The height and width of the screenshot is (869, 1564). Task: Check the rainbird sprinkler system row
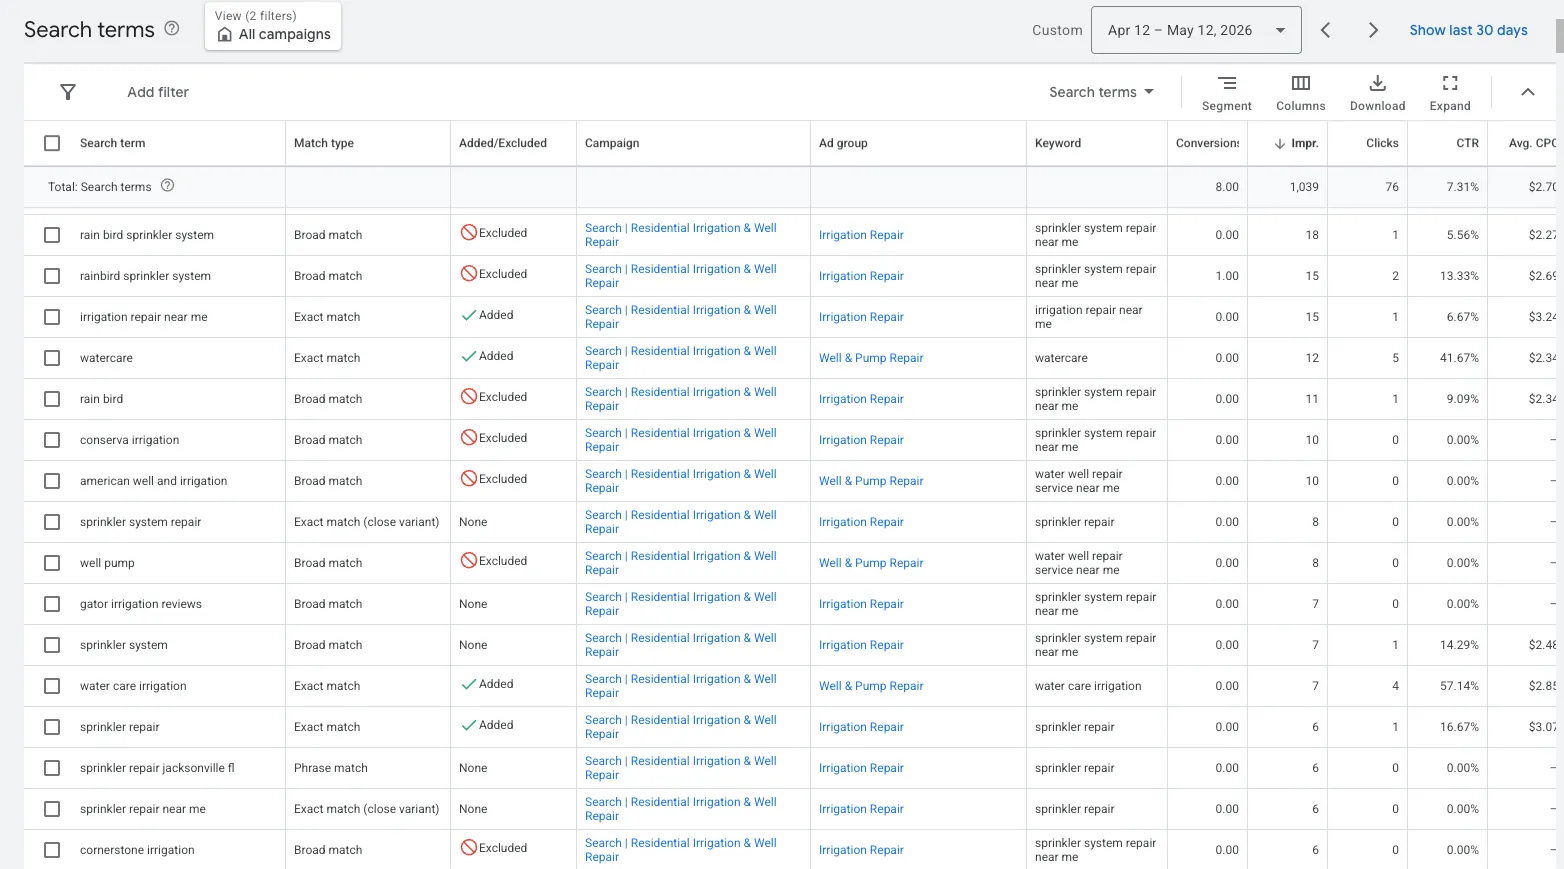(52, 276)
